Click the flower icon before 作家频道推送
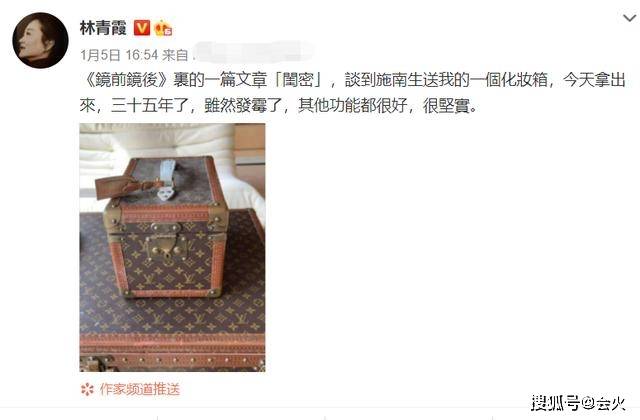Image resolution: width=640 pixels, height=420 pixels. click(x=87, y=389)
